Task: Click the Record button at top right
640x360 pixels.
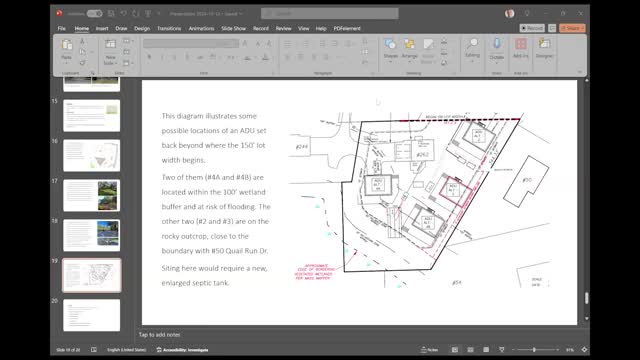Action: point(532,28)
